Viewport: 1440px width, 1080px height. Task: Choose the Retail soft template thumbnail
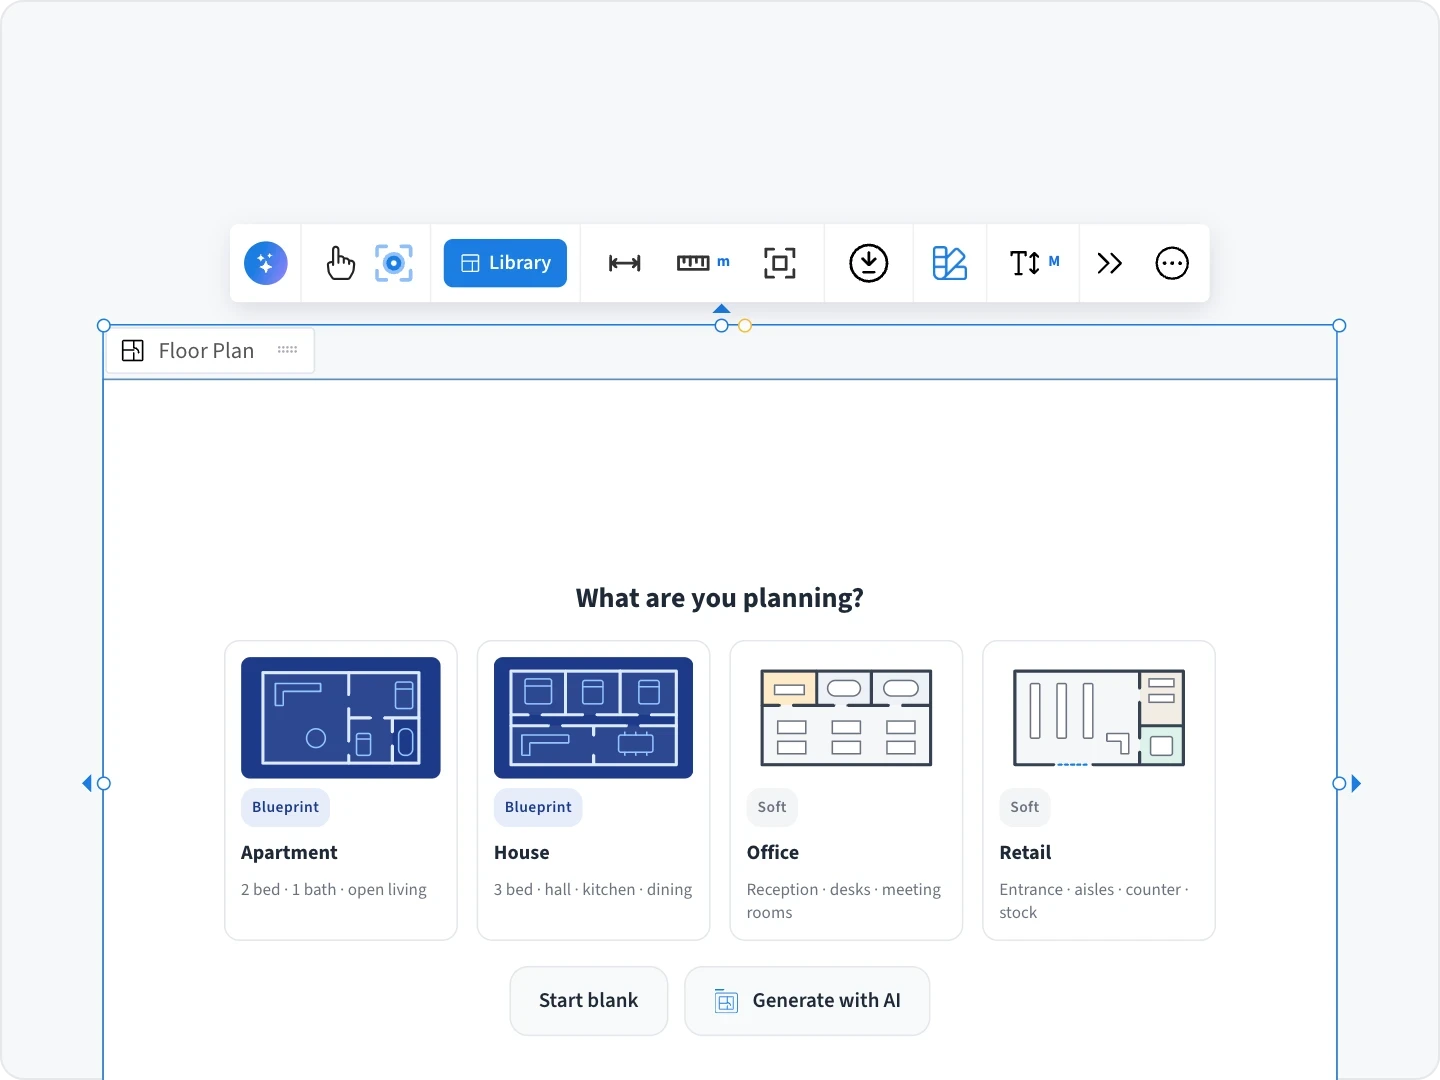pyautogui.click(x=1099, y=718)
